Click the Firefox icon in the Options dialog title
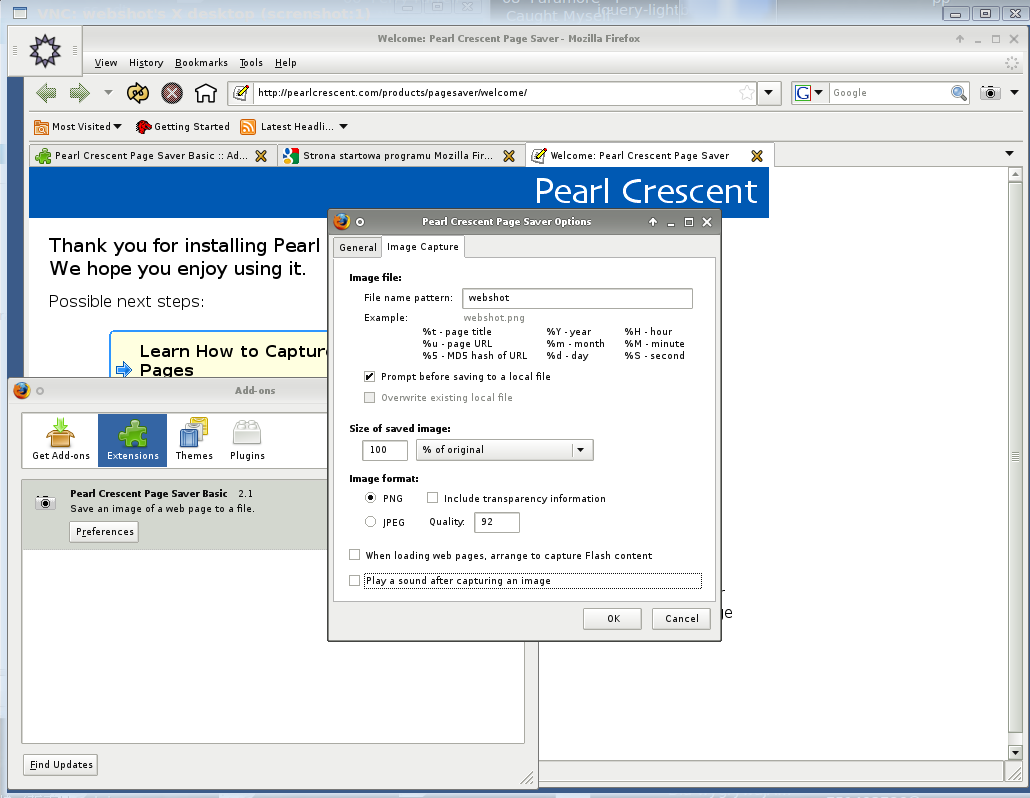The width and height of the screenshot is (1030, 798). 342,221
